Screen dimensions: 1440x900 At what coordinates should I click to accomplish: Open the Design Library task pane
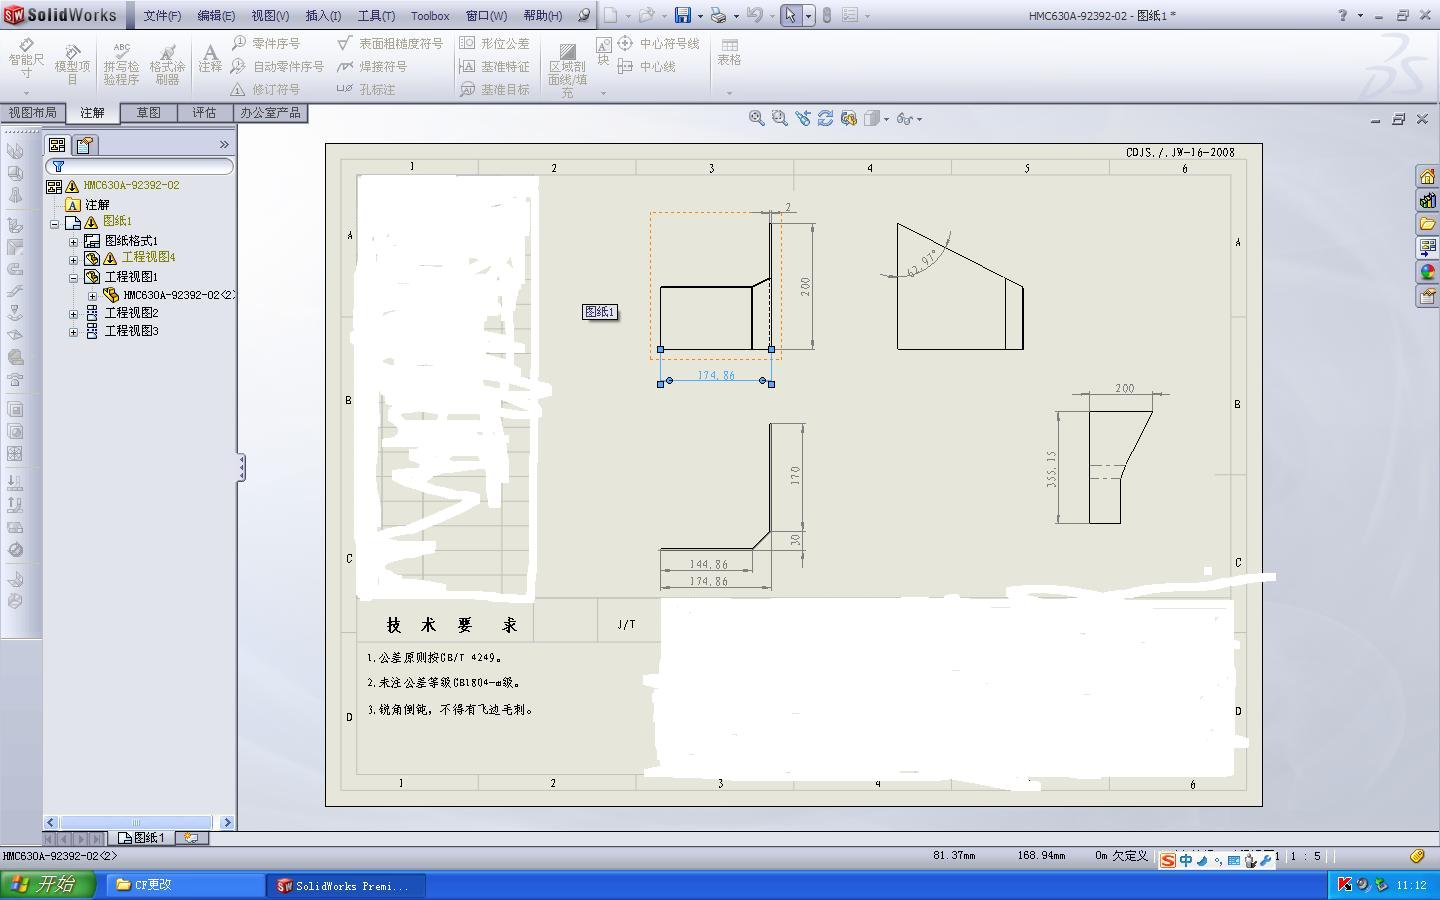[1427, 200]
